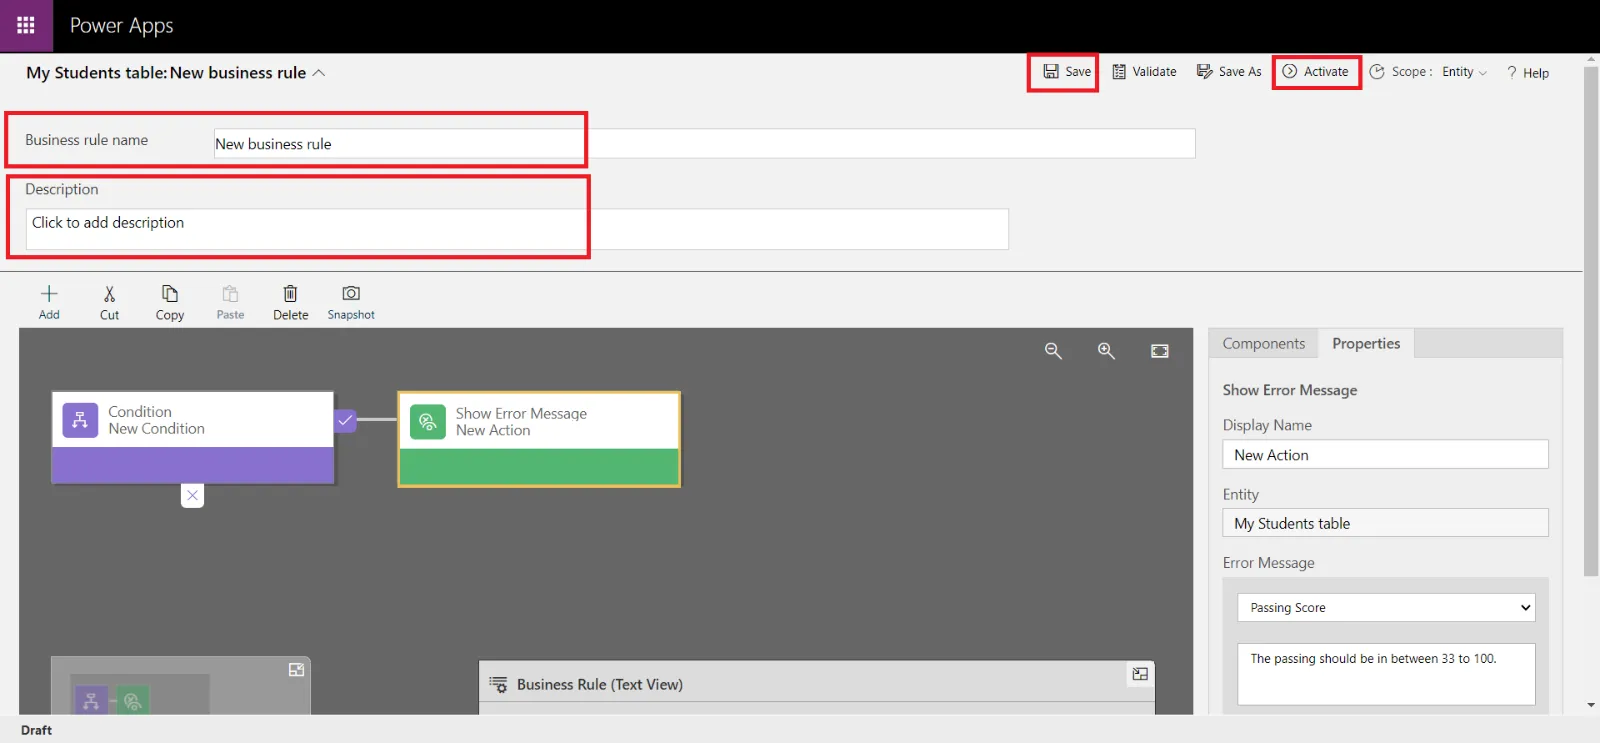Collapse the minimap panel icon
The width and height of the screenshot is (1600, 743).
(x=296, y=670)
